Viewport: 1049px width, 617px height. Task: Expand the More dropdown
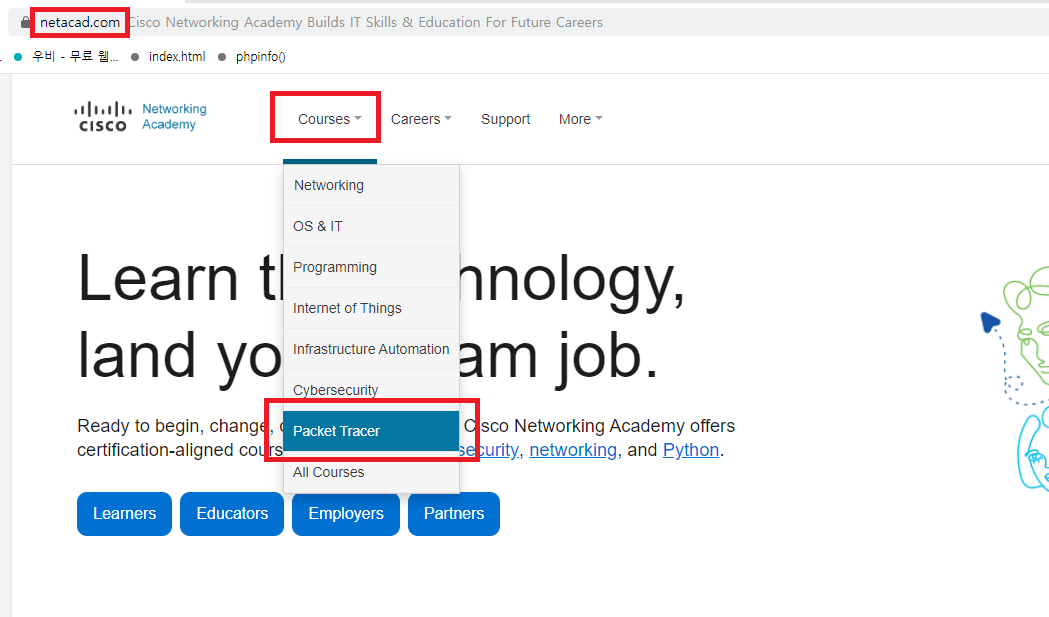tap(580, 119)
